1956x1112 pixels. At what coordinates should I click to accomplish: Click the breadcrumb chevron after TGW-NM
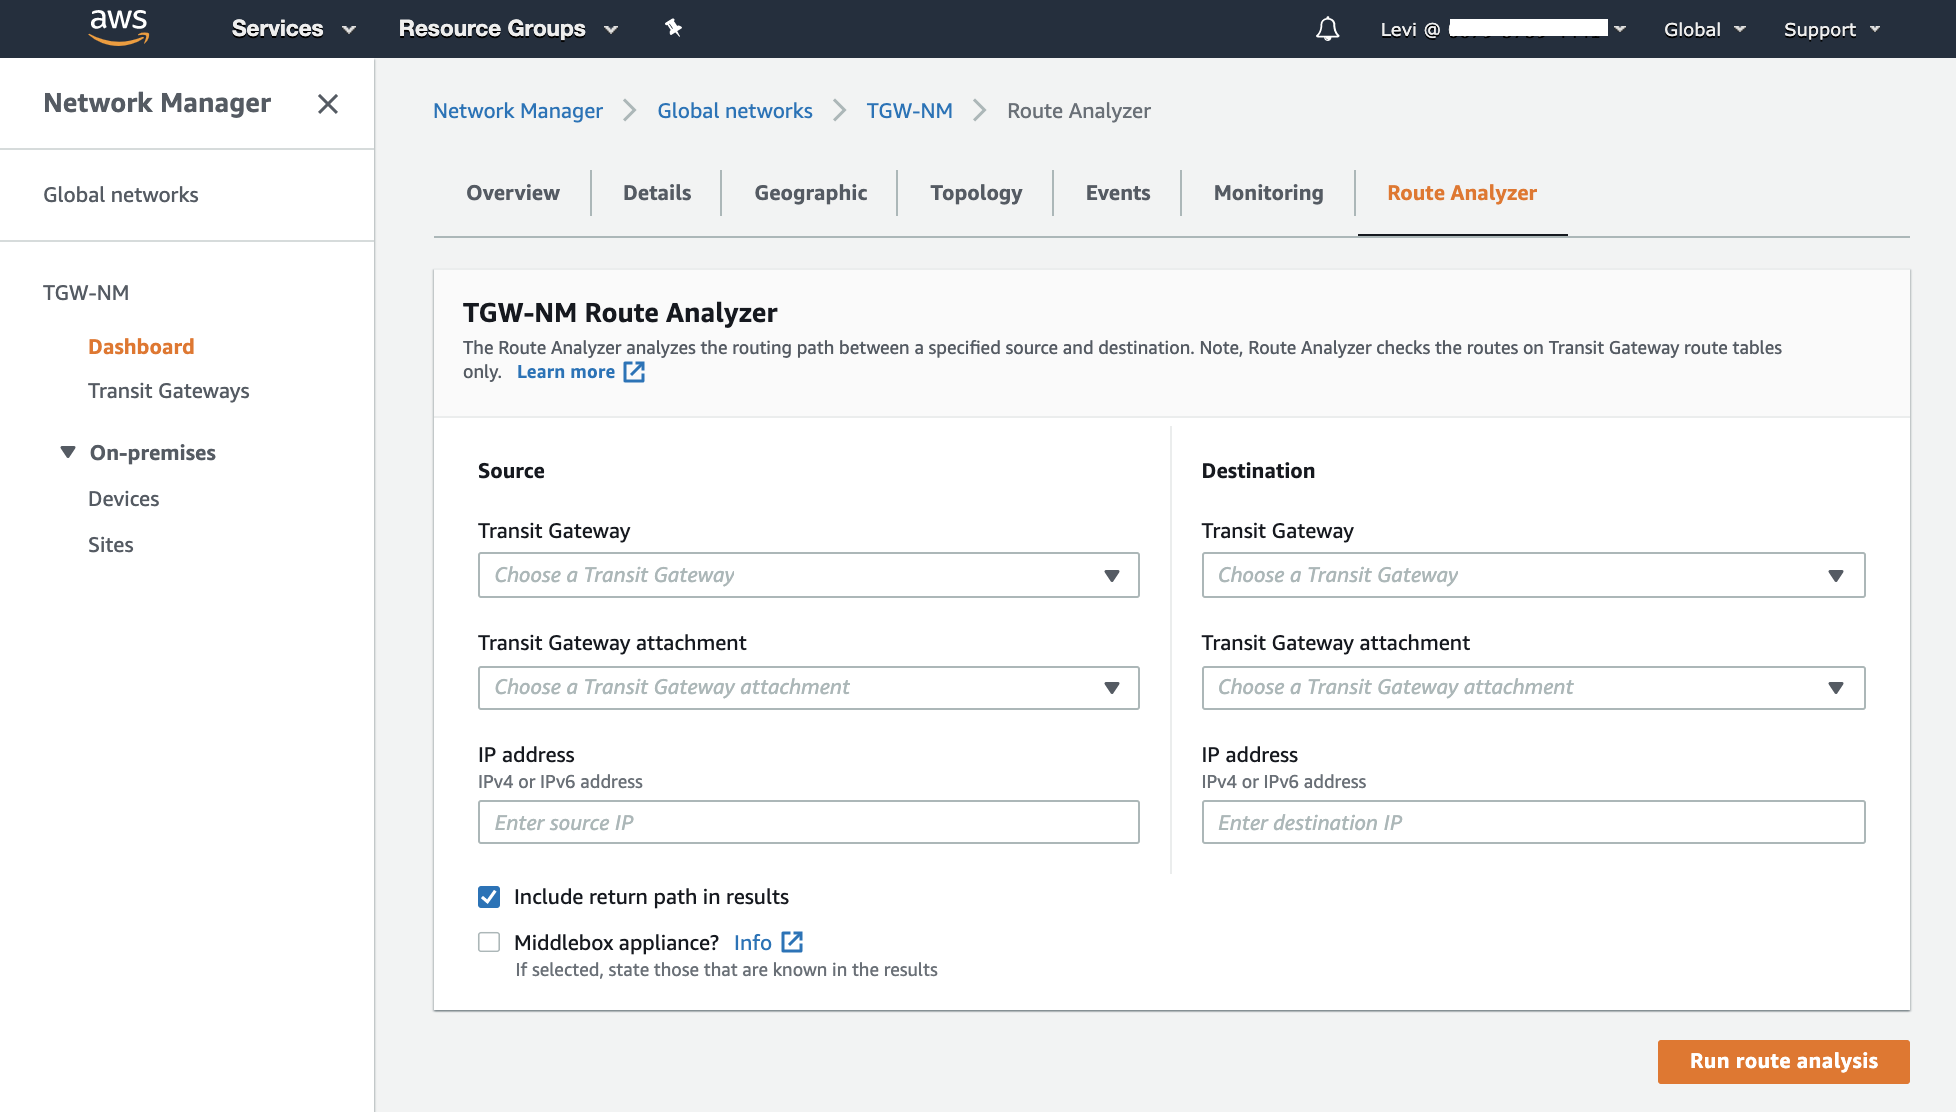click(x=980, y=111)
